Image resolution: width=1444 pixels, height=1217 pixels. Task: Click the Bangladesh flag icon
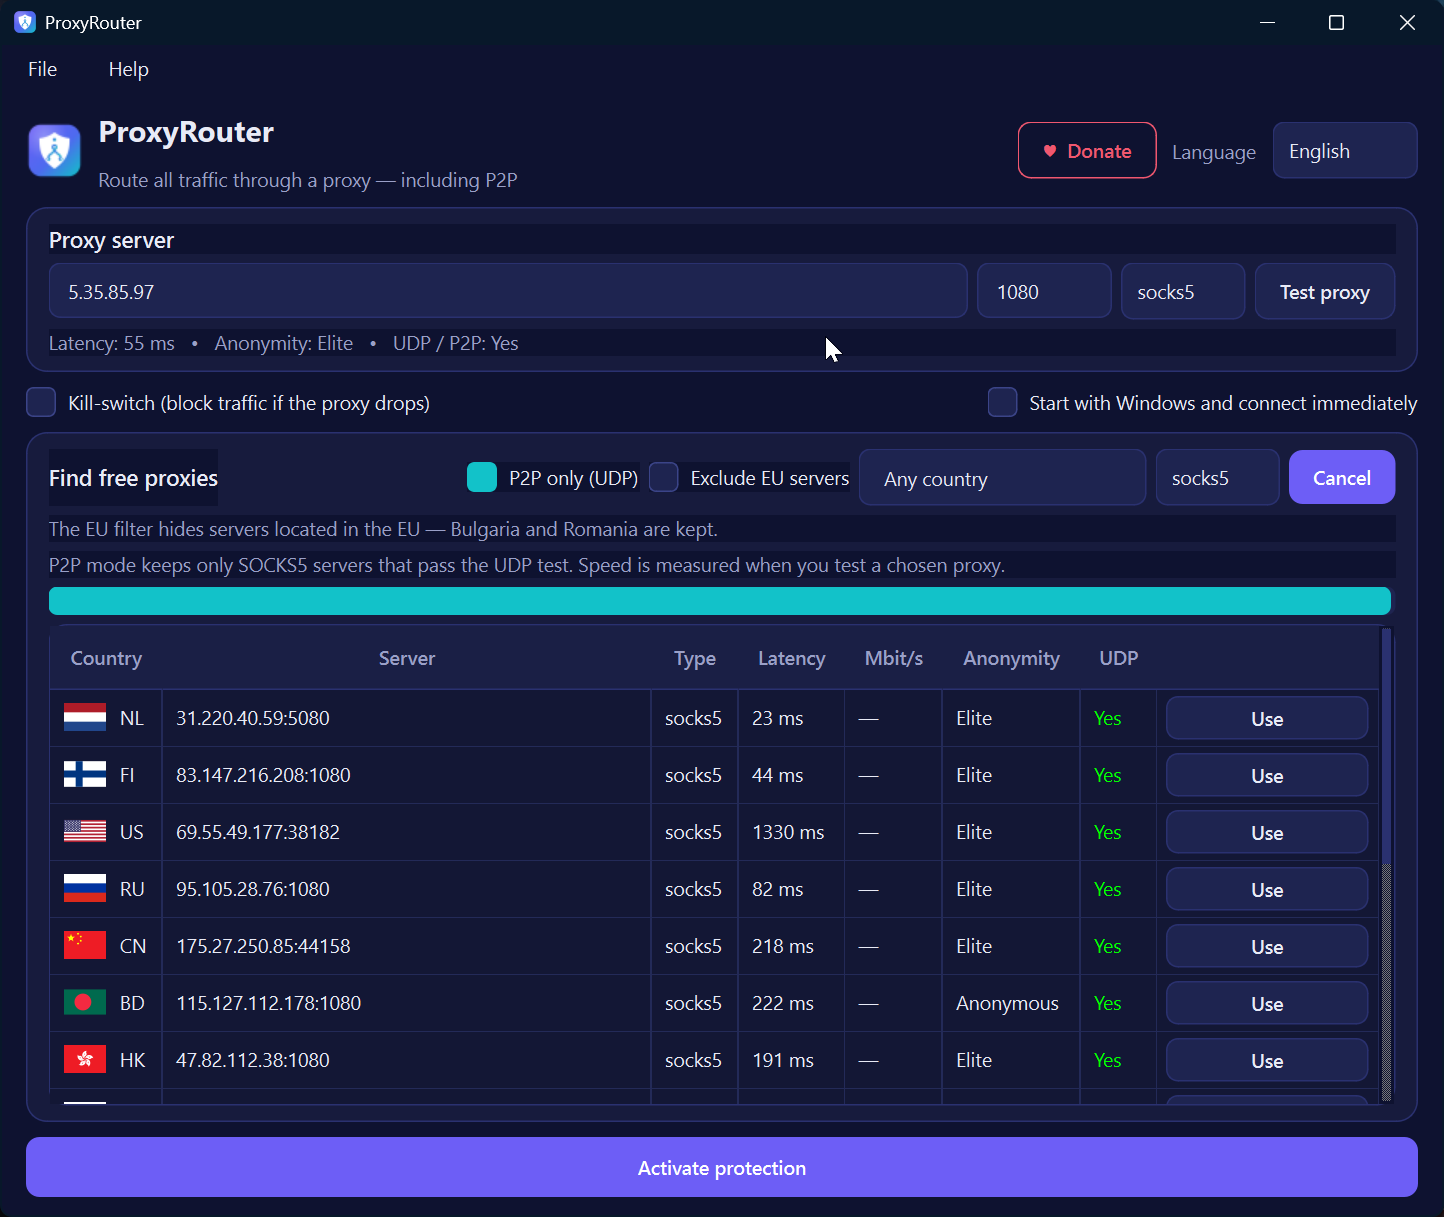click(x=85, y=1003)
